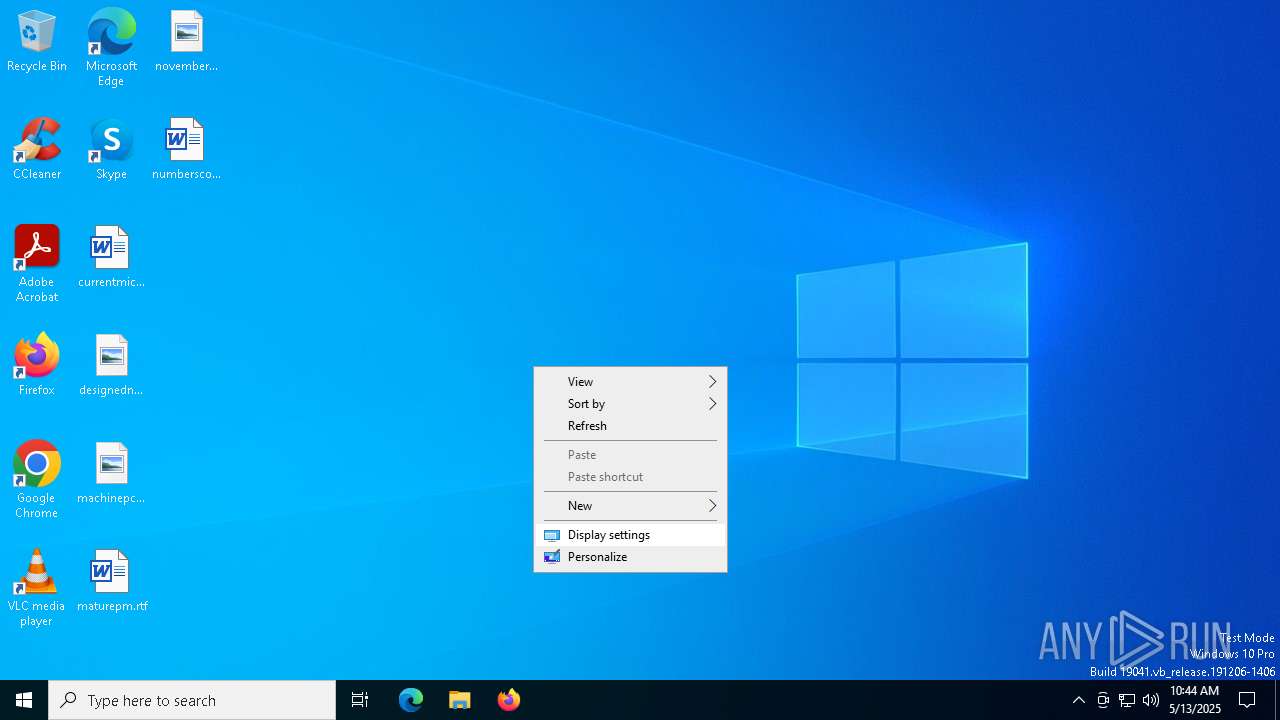Open Display settings from the context menu

click(630, 535)
